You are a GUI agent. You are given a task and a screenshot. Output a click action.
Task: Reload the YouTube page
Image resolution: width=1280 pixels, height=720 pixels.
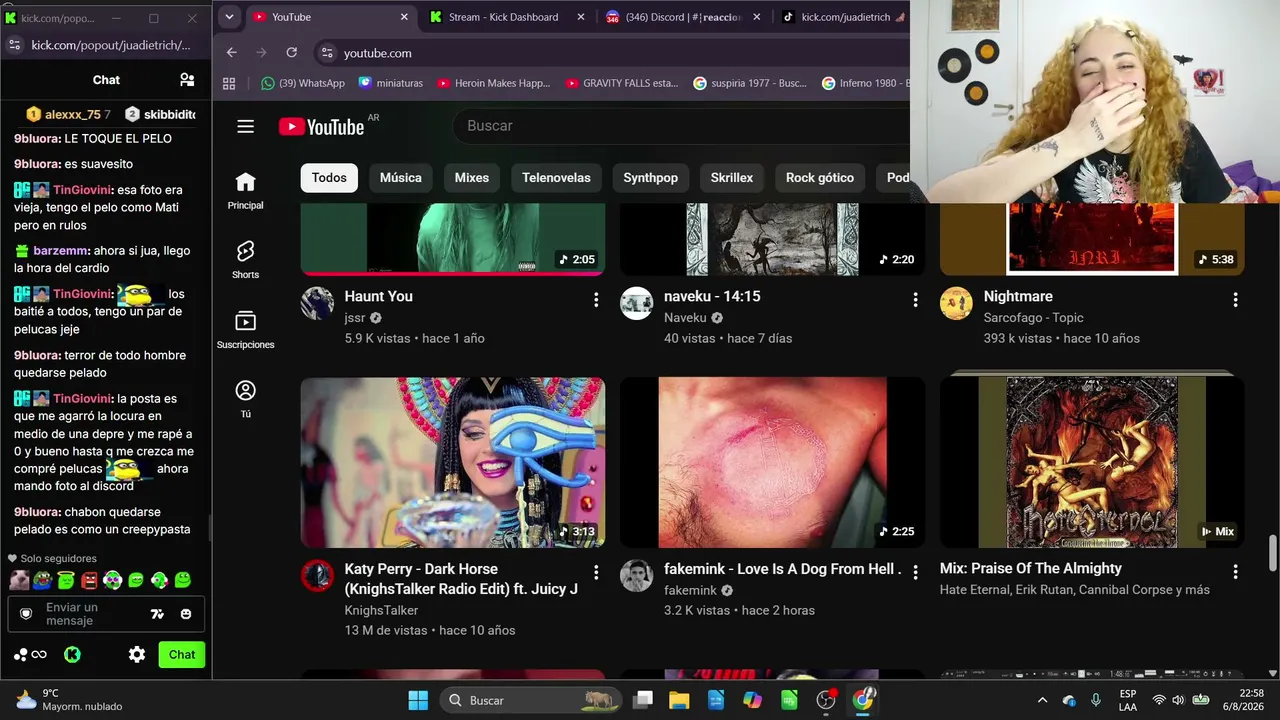tap(292, 53)
